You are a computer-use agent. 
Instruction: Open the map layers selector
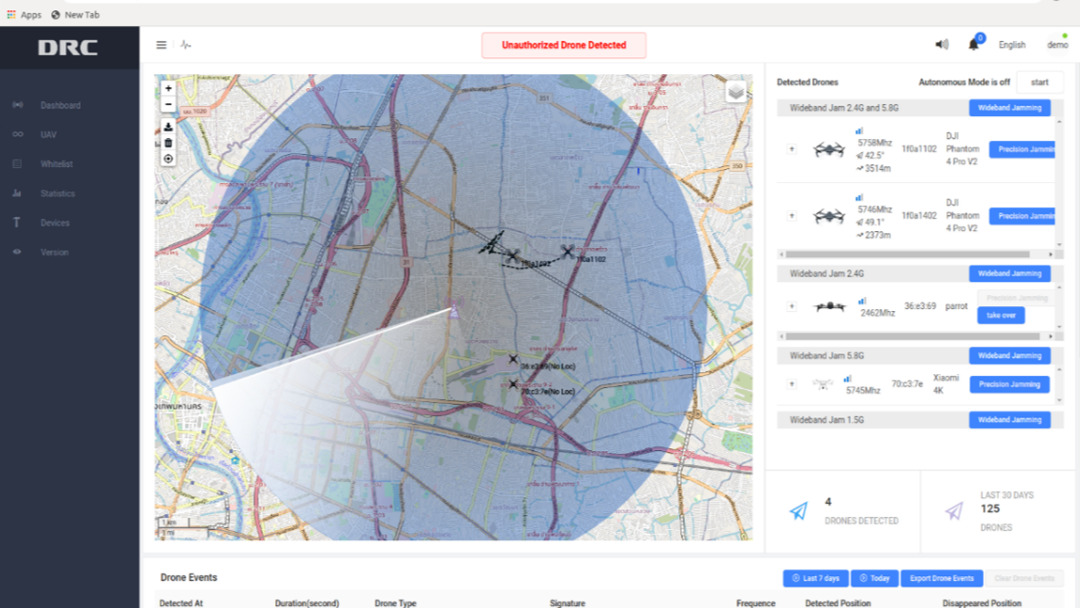[x=736, y=92]
